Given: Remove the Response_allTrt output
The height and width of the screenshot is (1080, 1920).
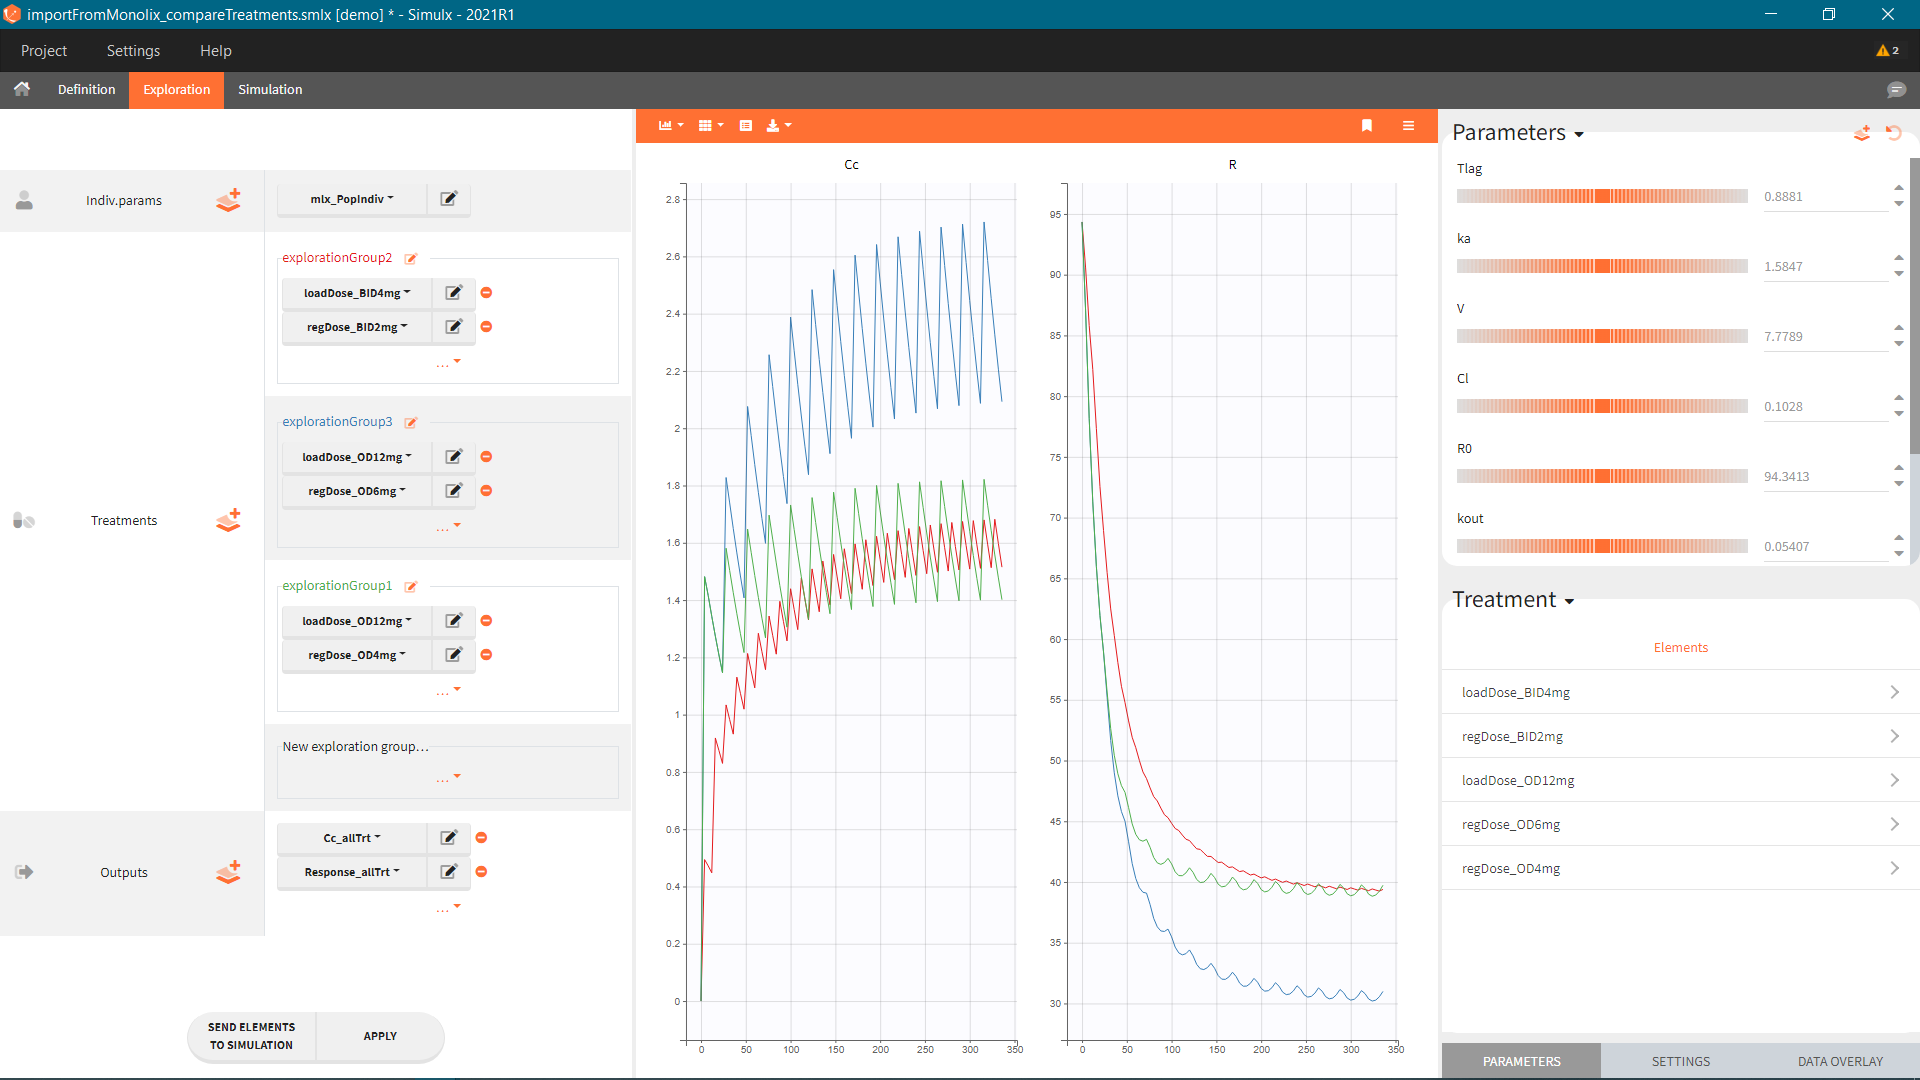Looking at the screenshot, I should click(x=481, y=872).
